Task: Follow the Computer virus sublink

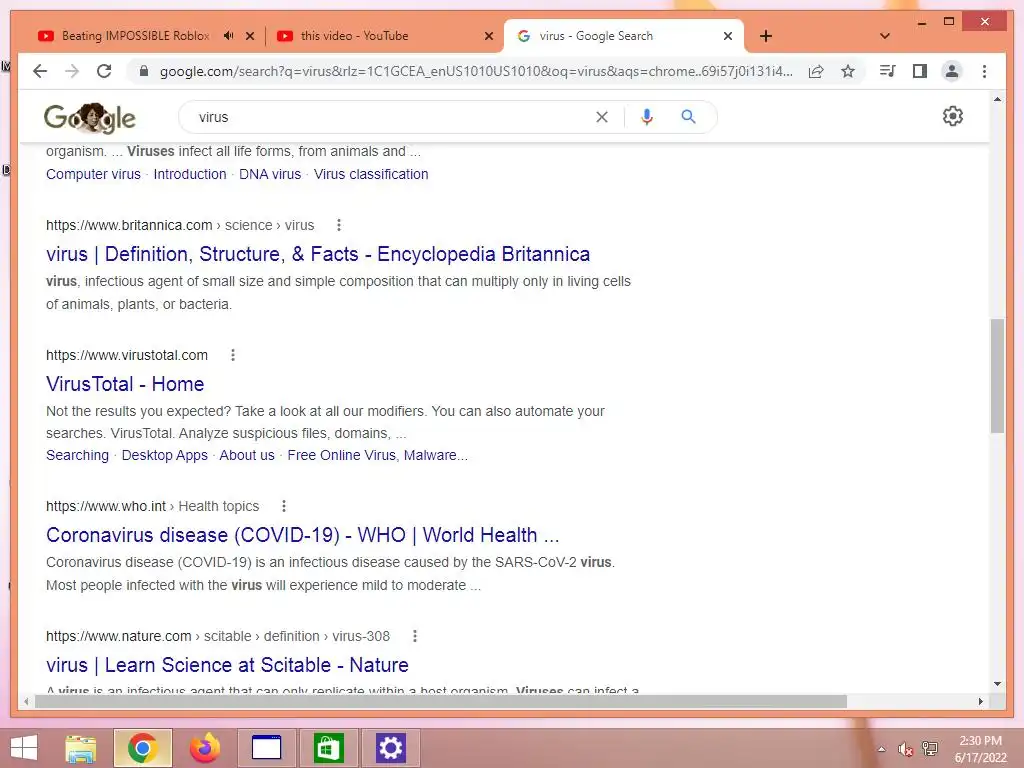Action: click(93, 174)
